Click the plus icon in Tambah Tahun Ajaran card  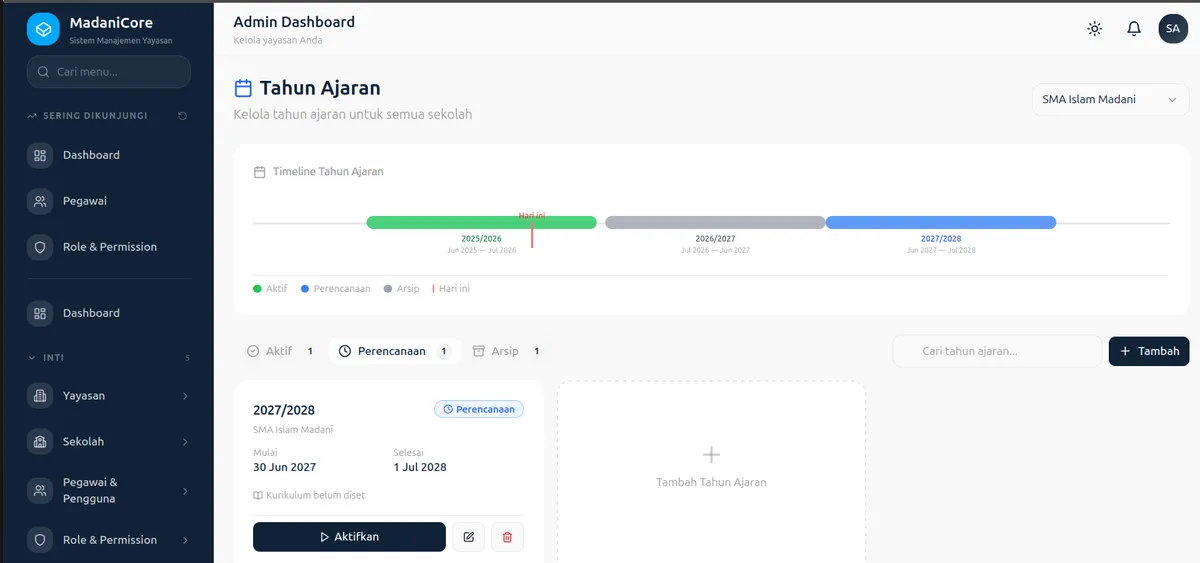pos(711,455)
